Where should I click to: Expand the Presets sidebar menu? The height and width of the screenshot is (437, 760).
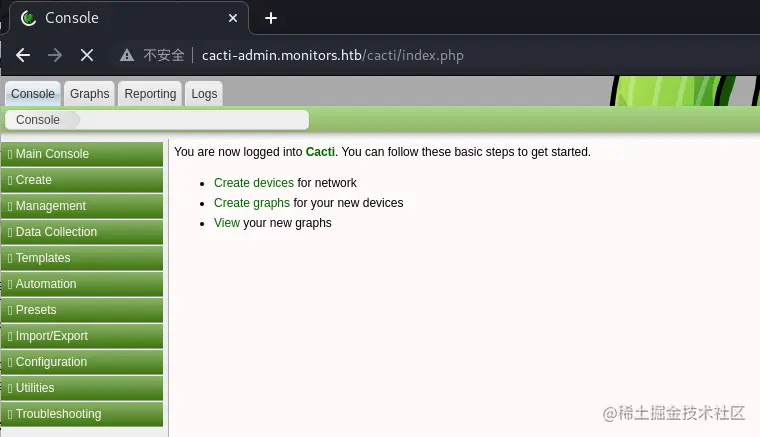point(82,310)
